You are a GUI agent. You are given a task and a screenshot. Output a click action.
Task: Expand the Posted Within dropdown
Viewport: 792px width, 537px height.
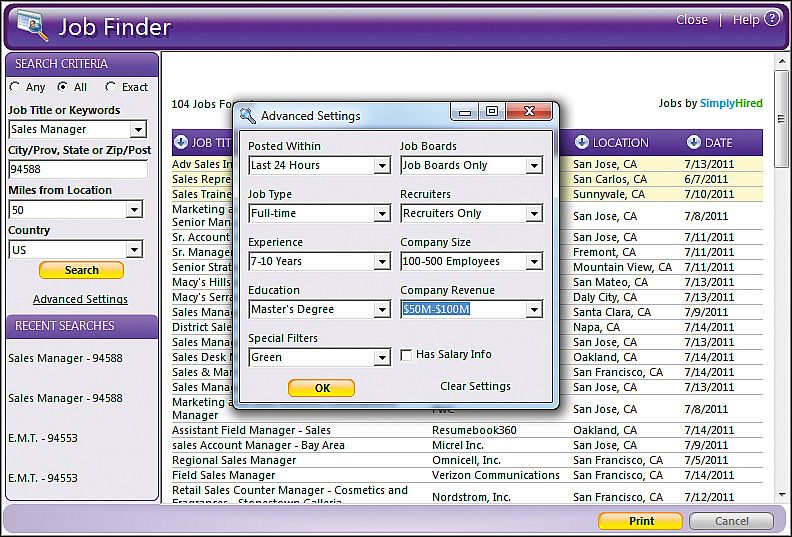[382, 166]
